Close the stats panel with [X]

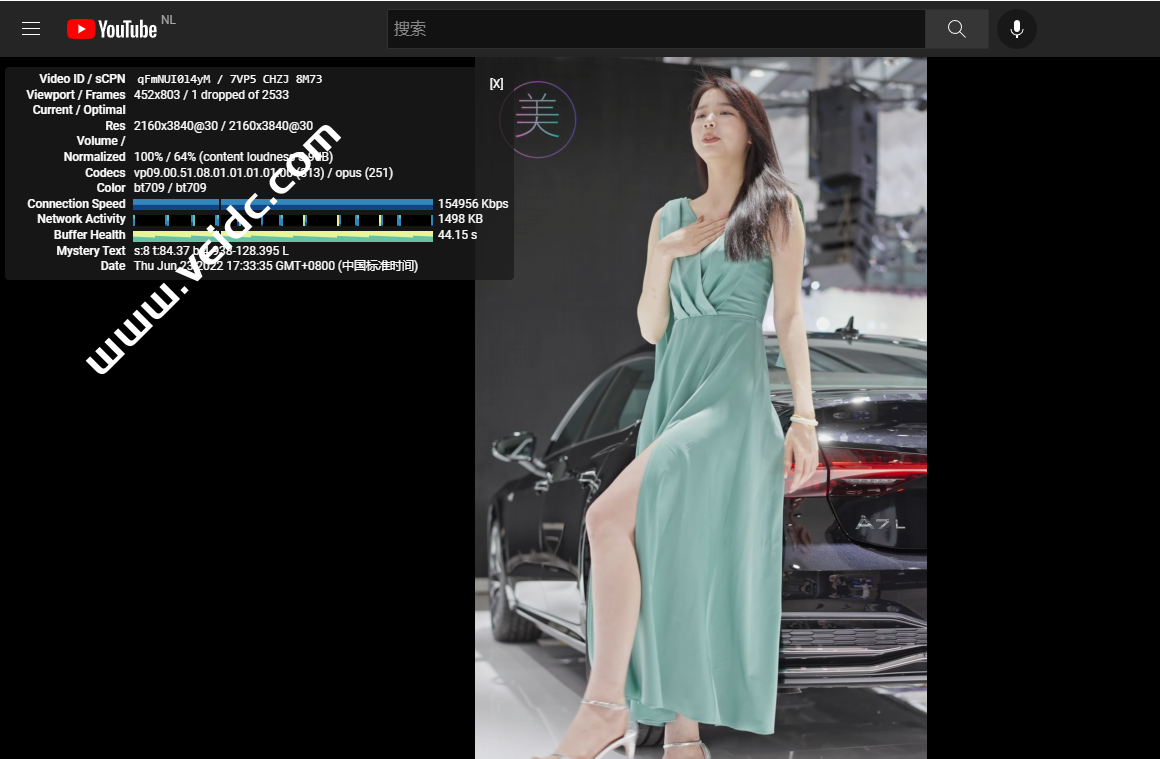(x=496, y=84)
